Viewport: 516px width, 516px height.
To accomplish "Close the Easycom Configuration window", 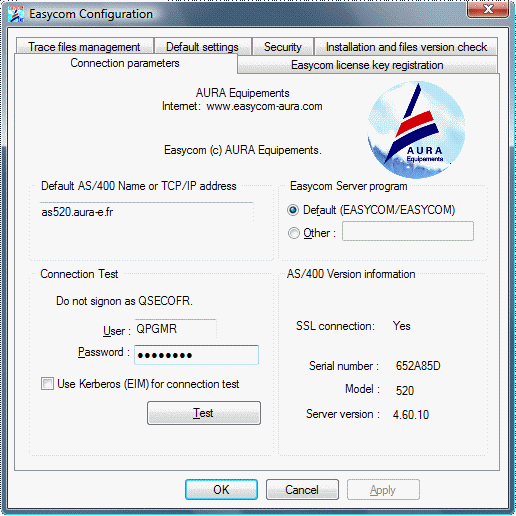I will pos(488,9).
